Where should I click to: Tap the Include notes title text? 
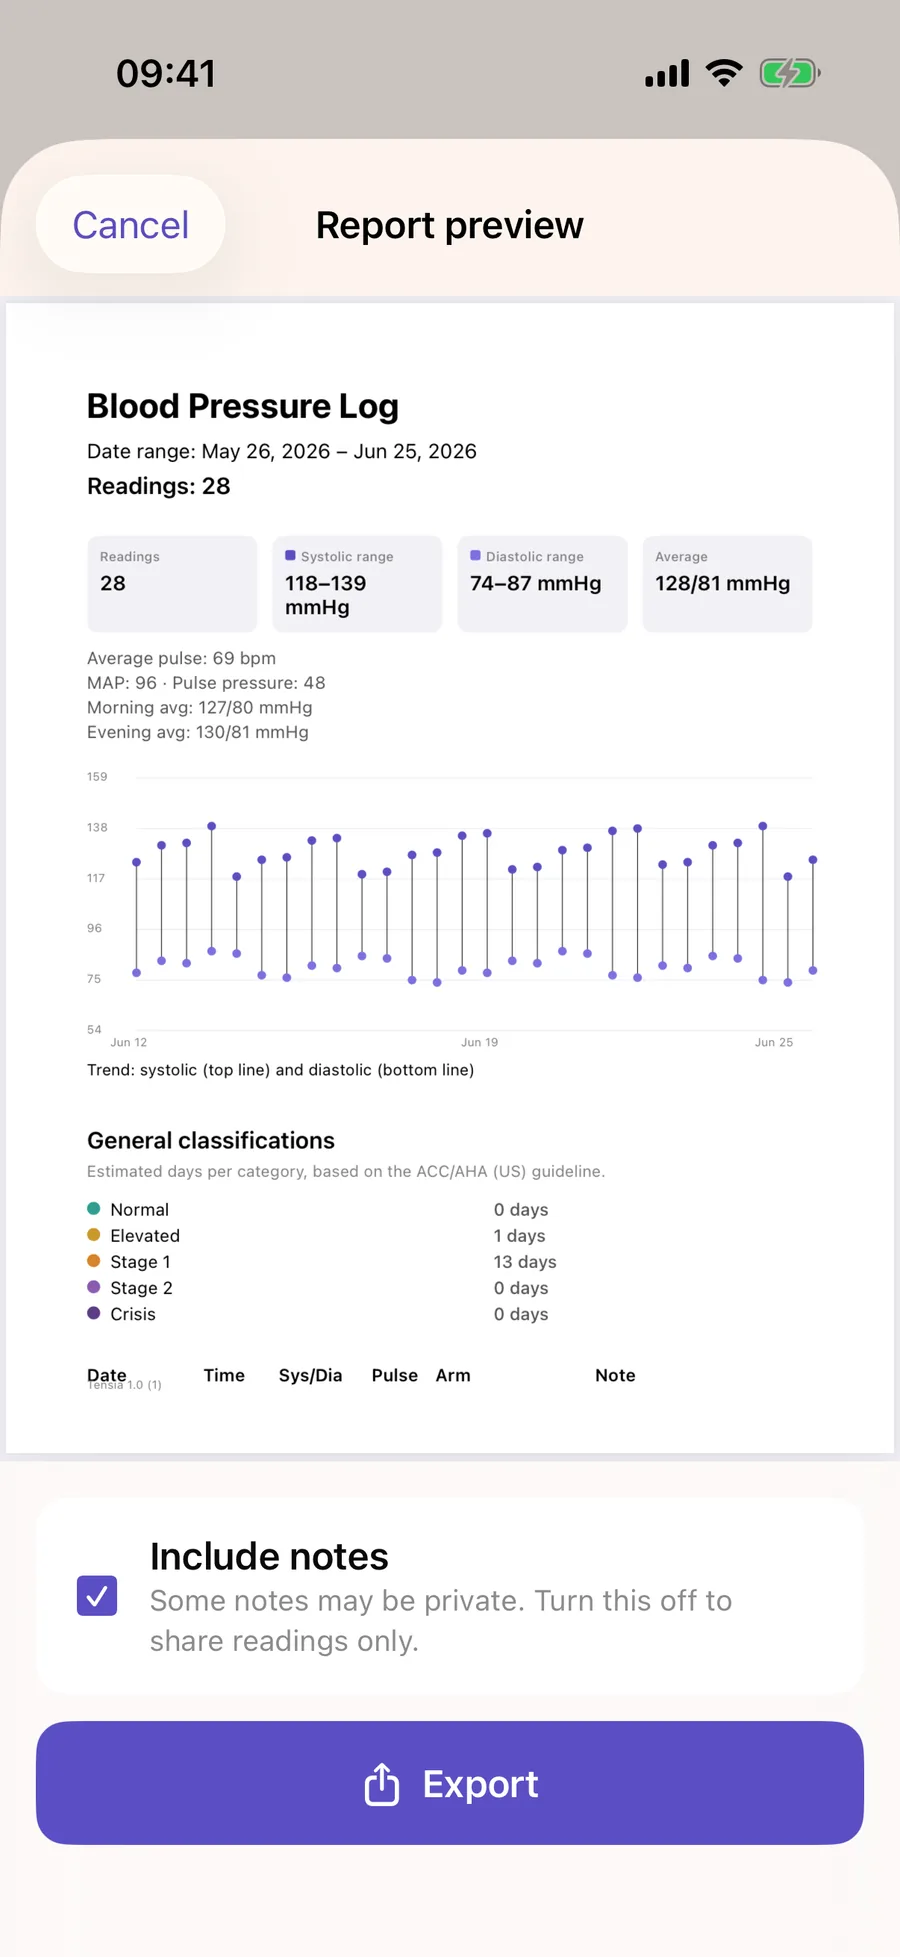coord(269,1556)
